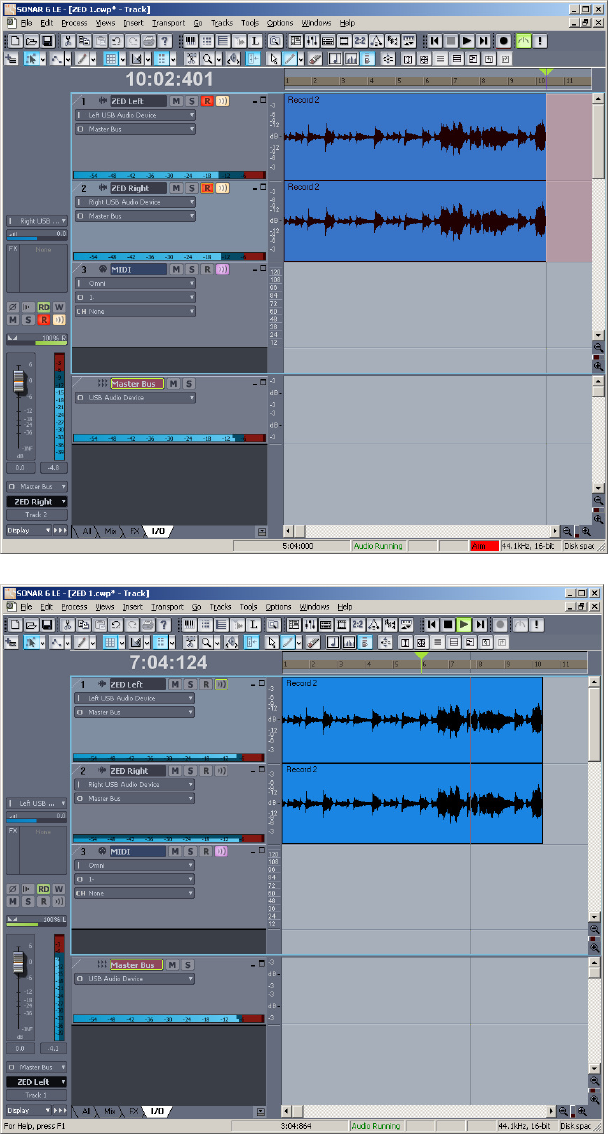Click the green highlighted Play transport button
Viewport: 608px width, 1134px height.
click(465, 624)
